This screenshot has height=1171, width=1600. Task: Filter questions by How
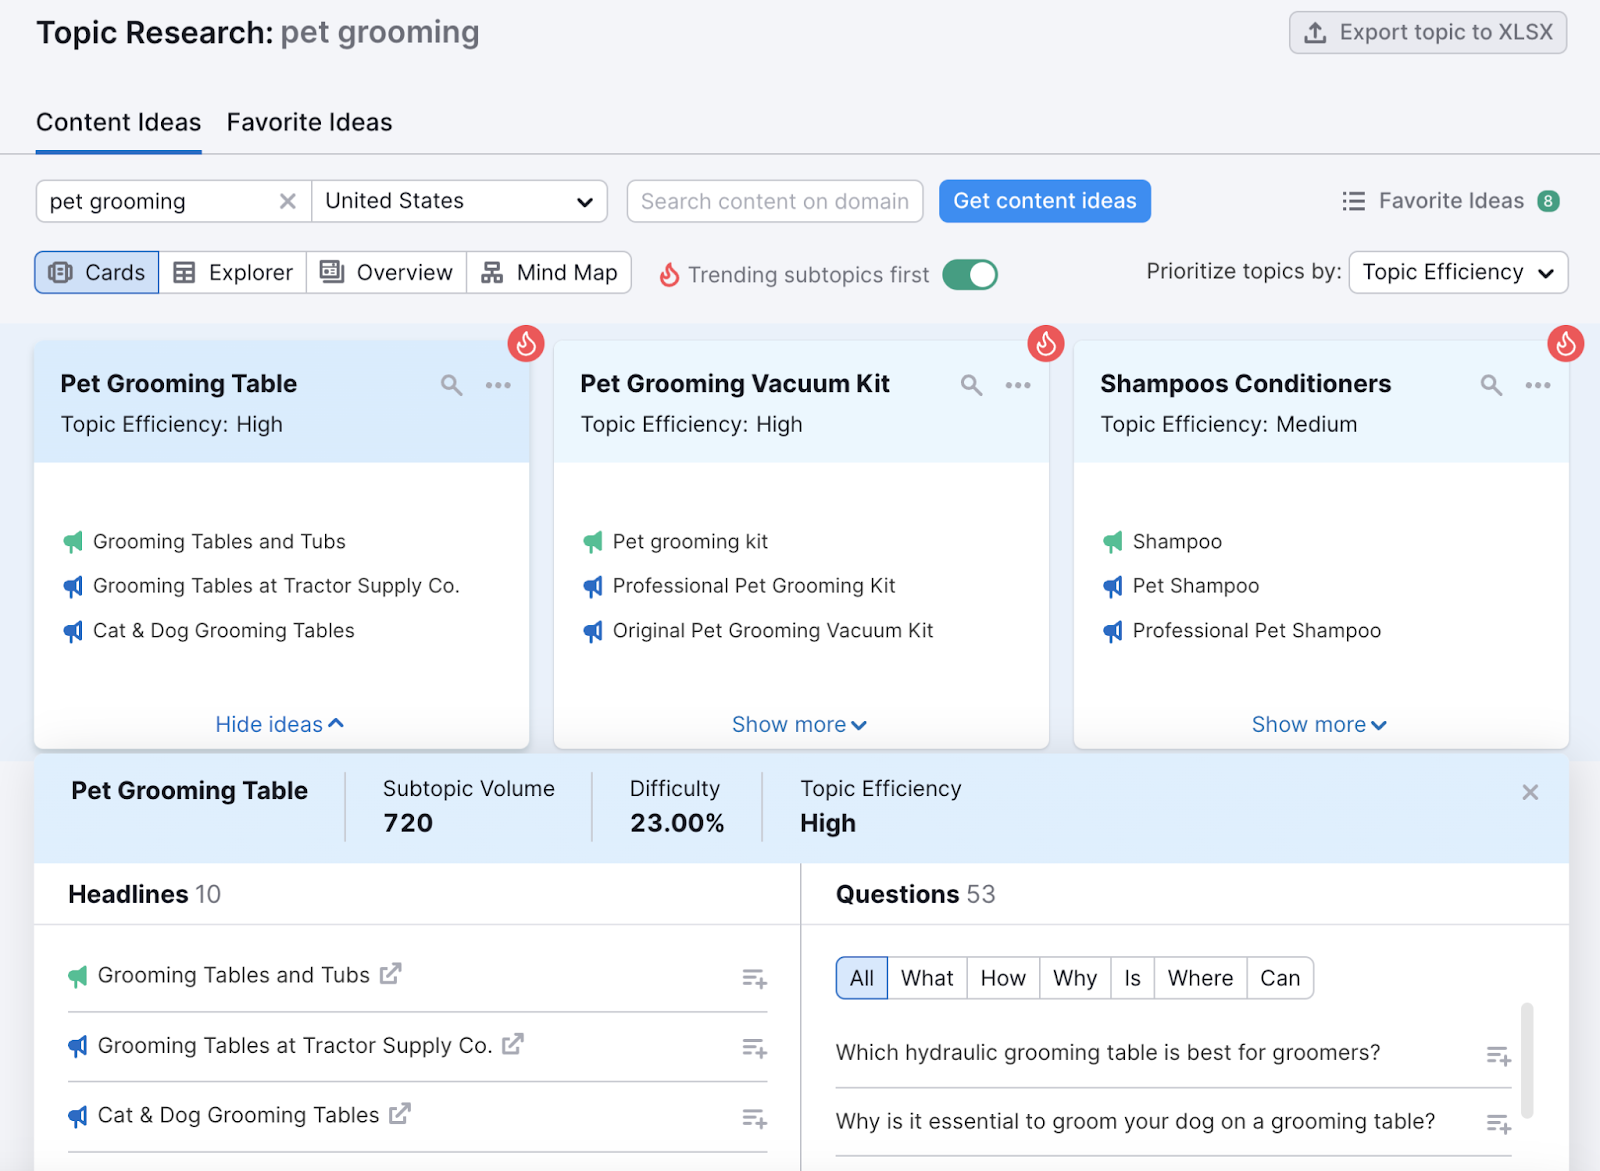click(x=1003, y=978)
